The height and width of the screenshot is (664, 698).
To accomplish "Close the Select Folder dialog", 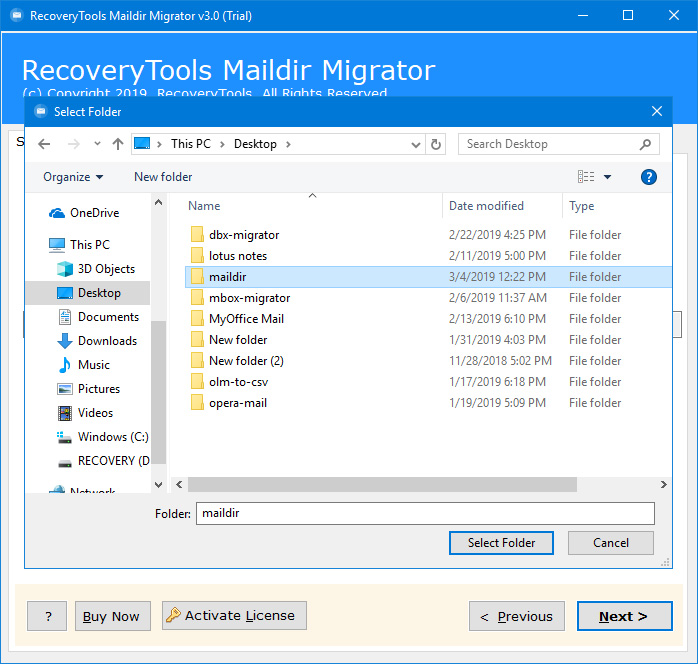I will 657,111.
